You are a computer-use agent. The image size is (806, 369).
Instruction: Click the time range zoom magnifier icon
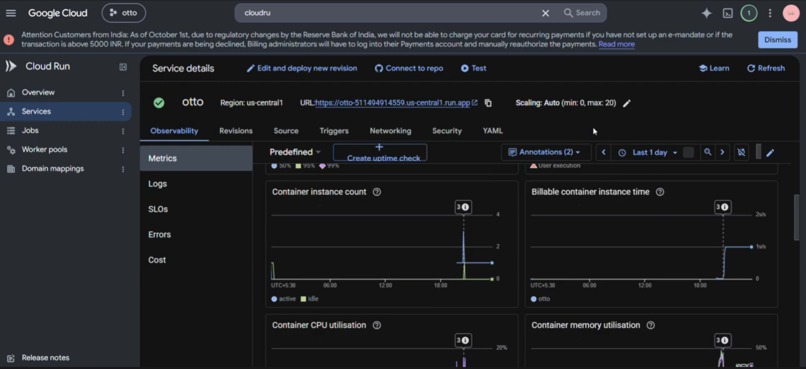pyautogui.click(x=708, y=152)
